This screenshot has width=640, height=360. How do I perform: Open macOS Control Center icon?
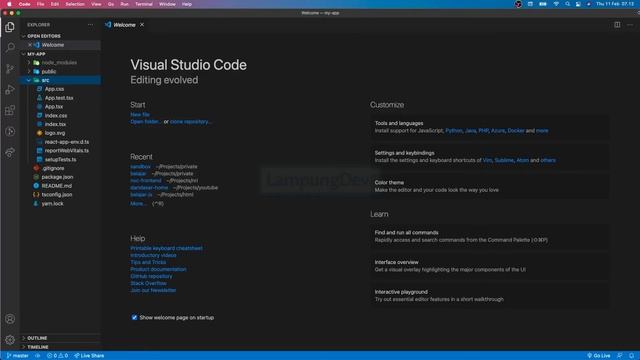click(578, 4)
